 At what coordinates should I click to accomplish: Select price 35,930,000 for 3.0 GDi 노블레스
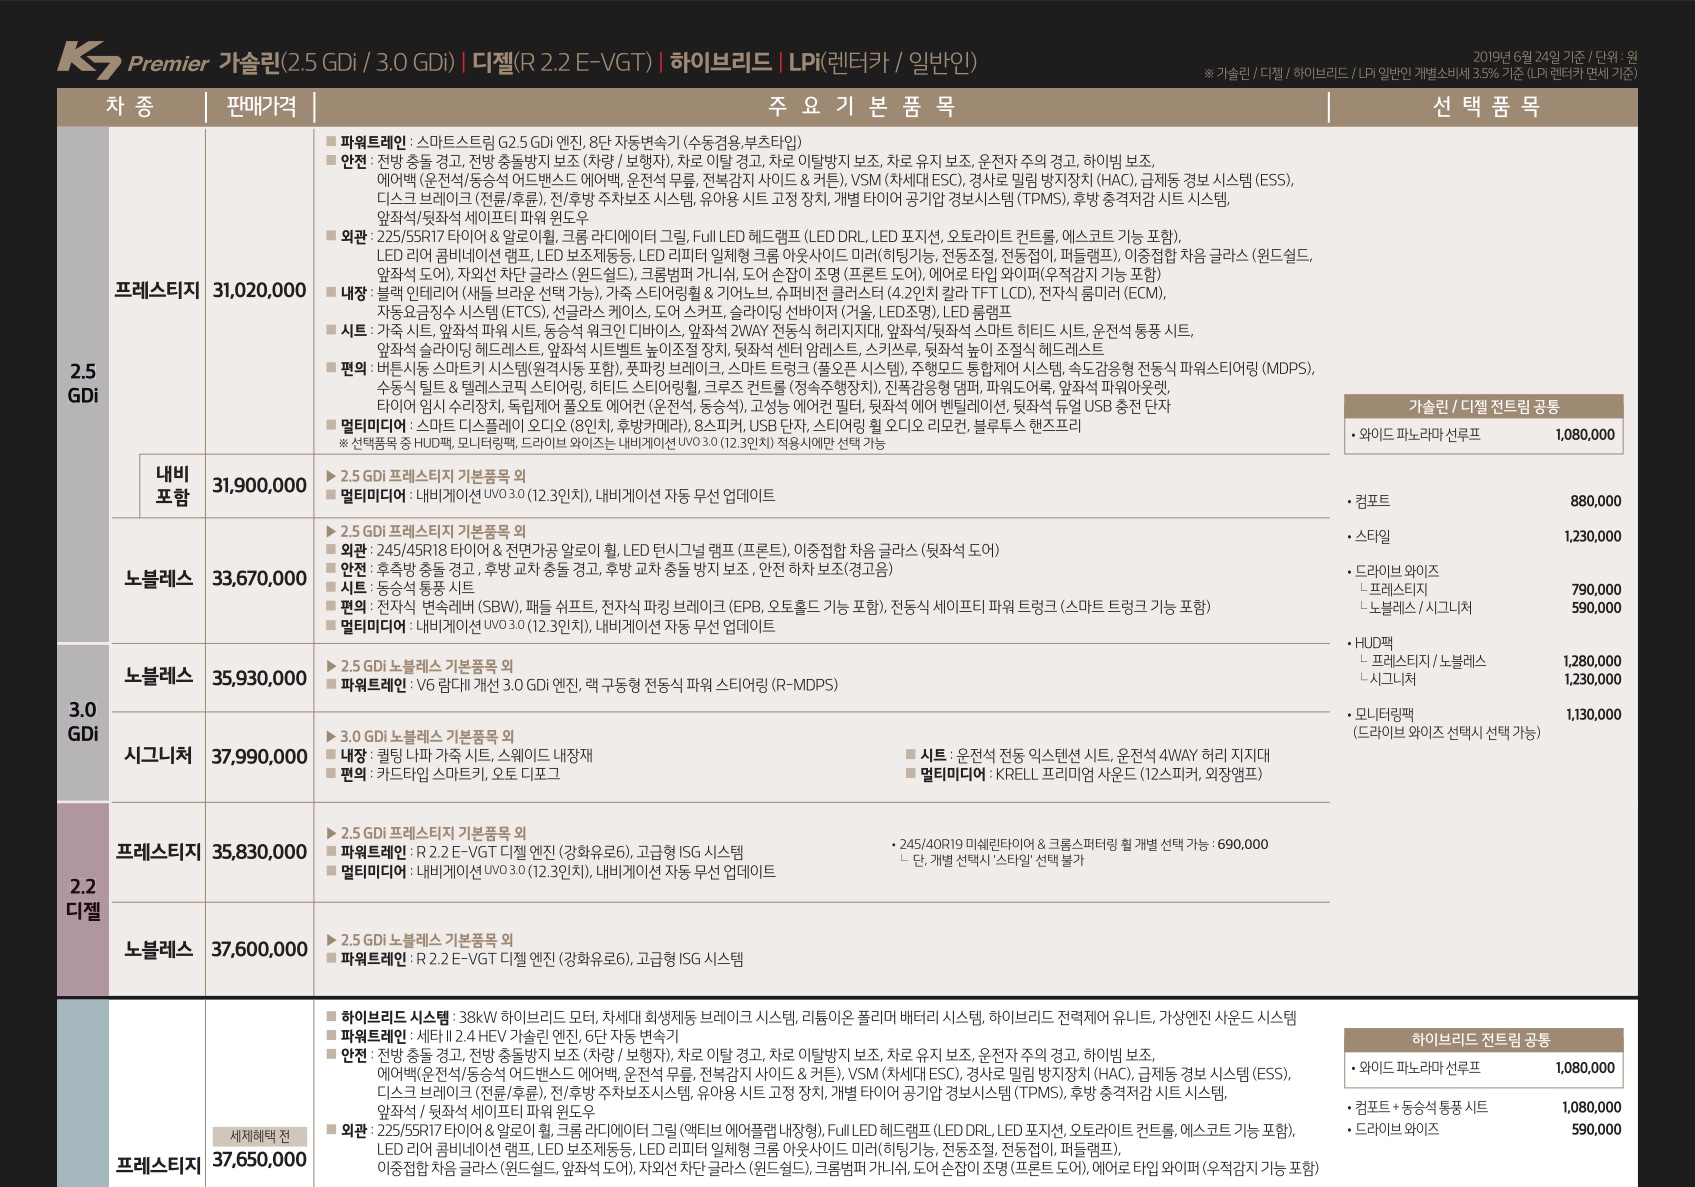[x=259, y=677]
